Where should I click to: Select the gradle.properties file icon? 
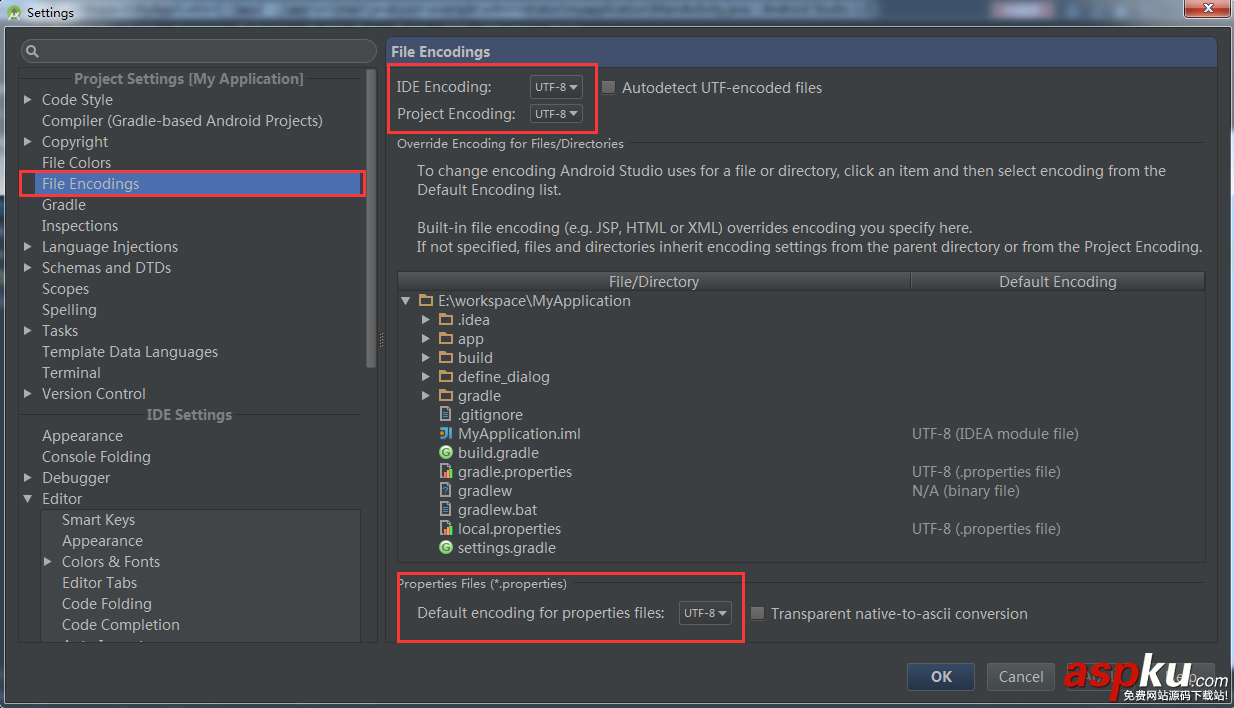coord(446,471)
